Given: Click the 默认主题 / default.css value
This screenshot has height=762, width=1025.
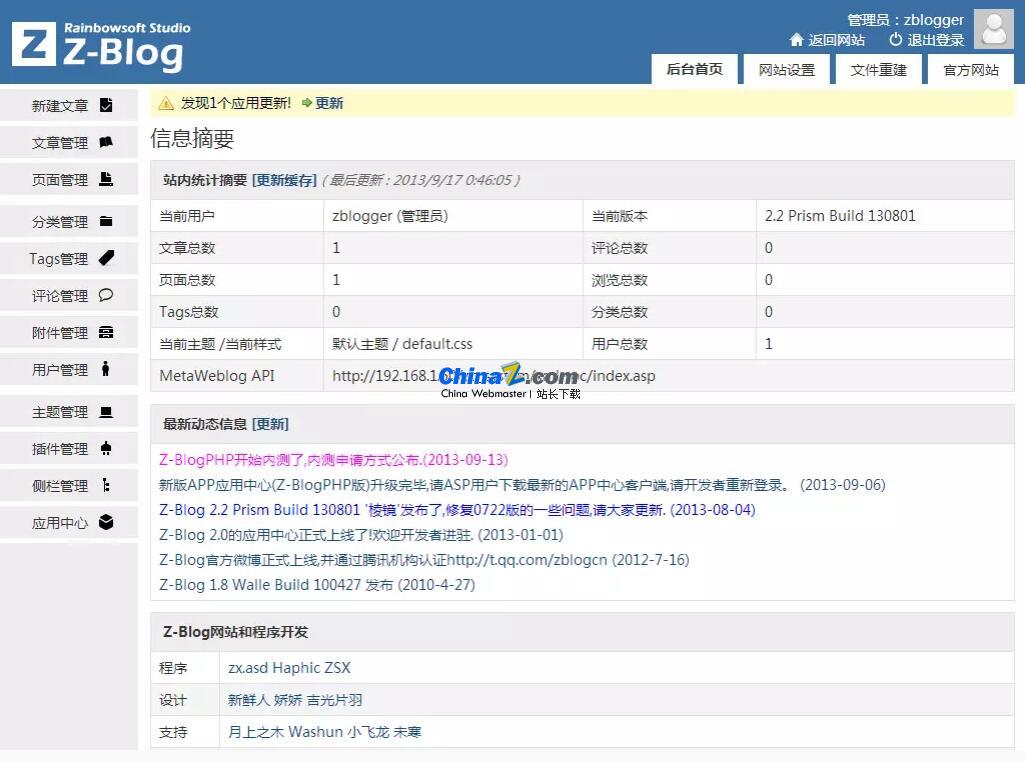Looking at the screenshot, I should pos(402,344).
